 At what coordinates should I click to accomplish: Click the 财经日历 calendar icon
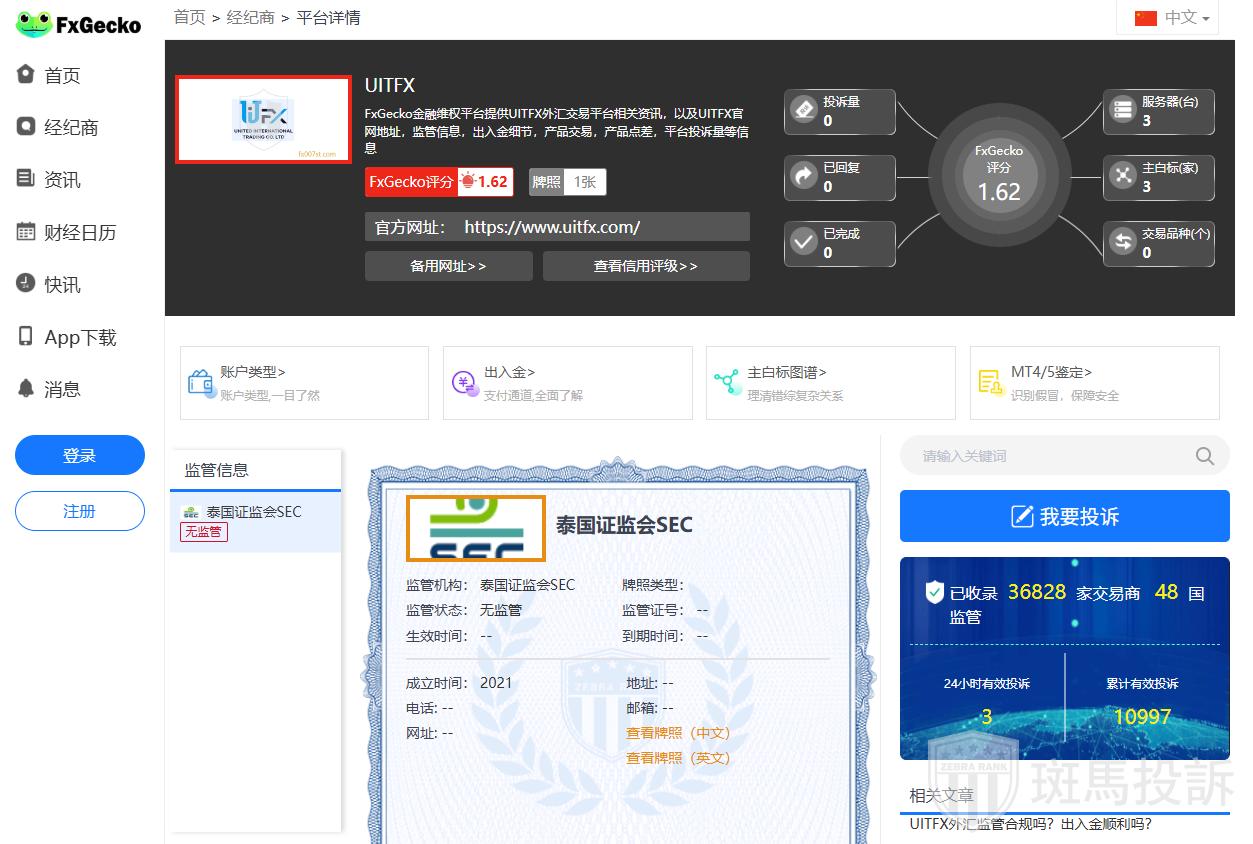point(26,232)
